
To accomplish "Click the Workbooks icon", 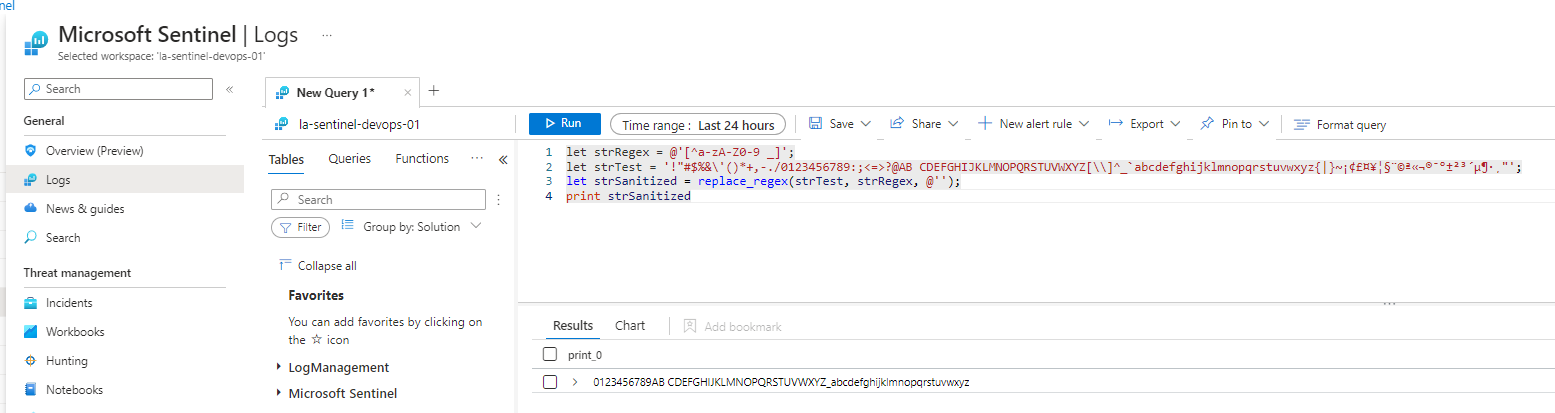I will click(x=31, y=332).
